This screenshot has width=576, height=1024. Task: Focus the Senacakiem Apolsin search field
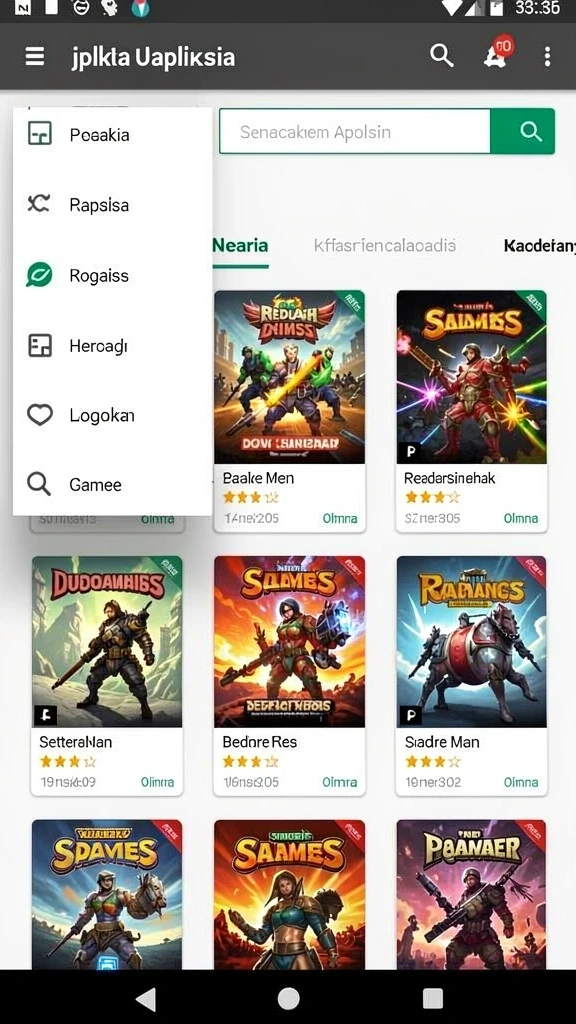tap(355, 132)
